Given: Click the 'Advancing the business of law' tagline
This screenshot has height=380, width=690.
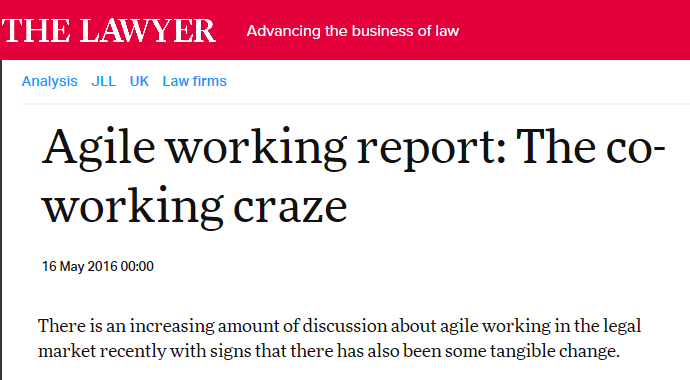Looking at the screenshot, I should click(353, 31).
